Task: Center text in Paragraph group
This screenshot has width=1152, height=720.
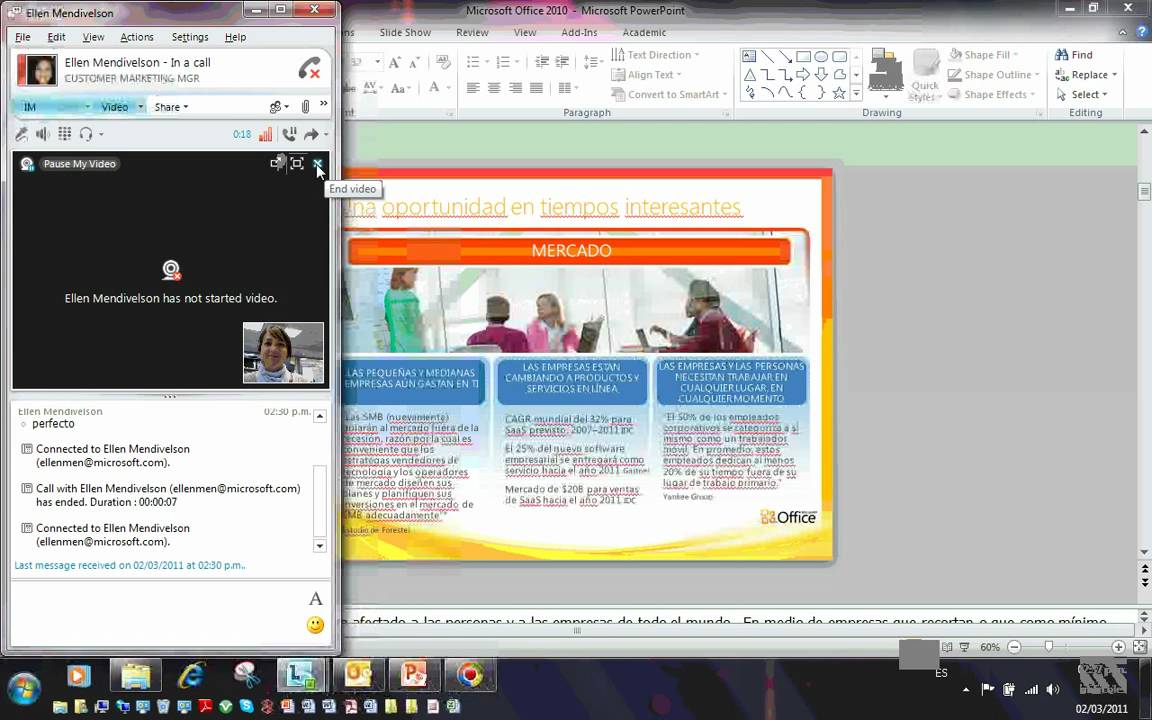Action: click(494, 88)
